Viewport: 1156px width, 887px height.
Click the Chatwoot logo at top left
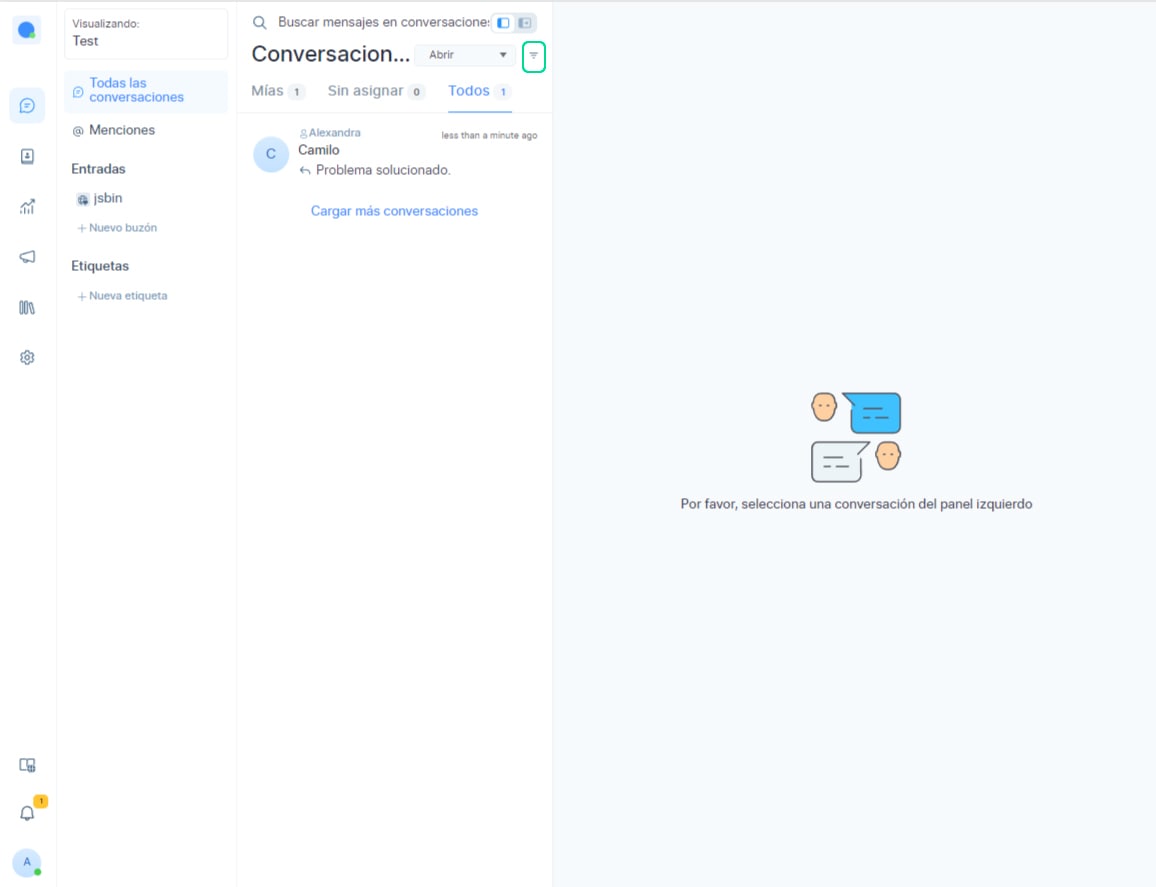(x=27, y=31)
